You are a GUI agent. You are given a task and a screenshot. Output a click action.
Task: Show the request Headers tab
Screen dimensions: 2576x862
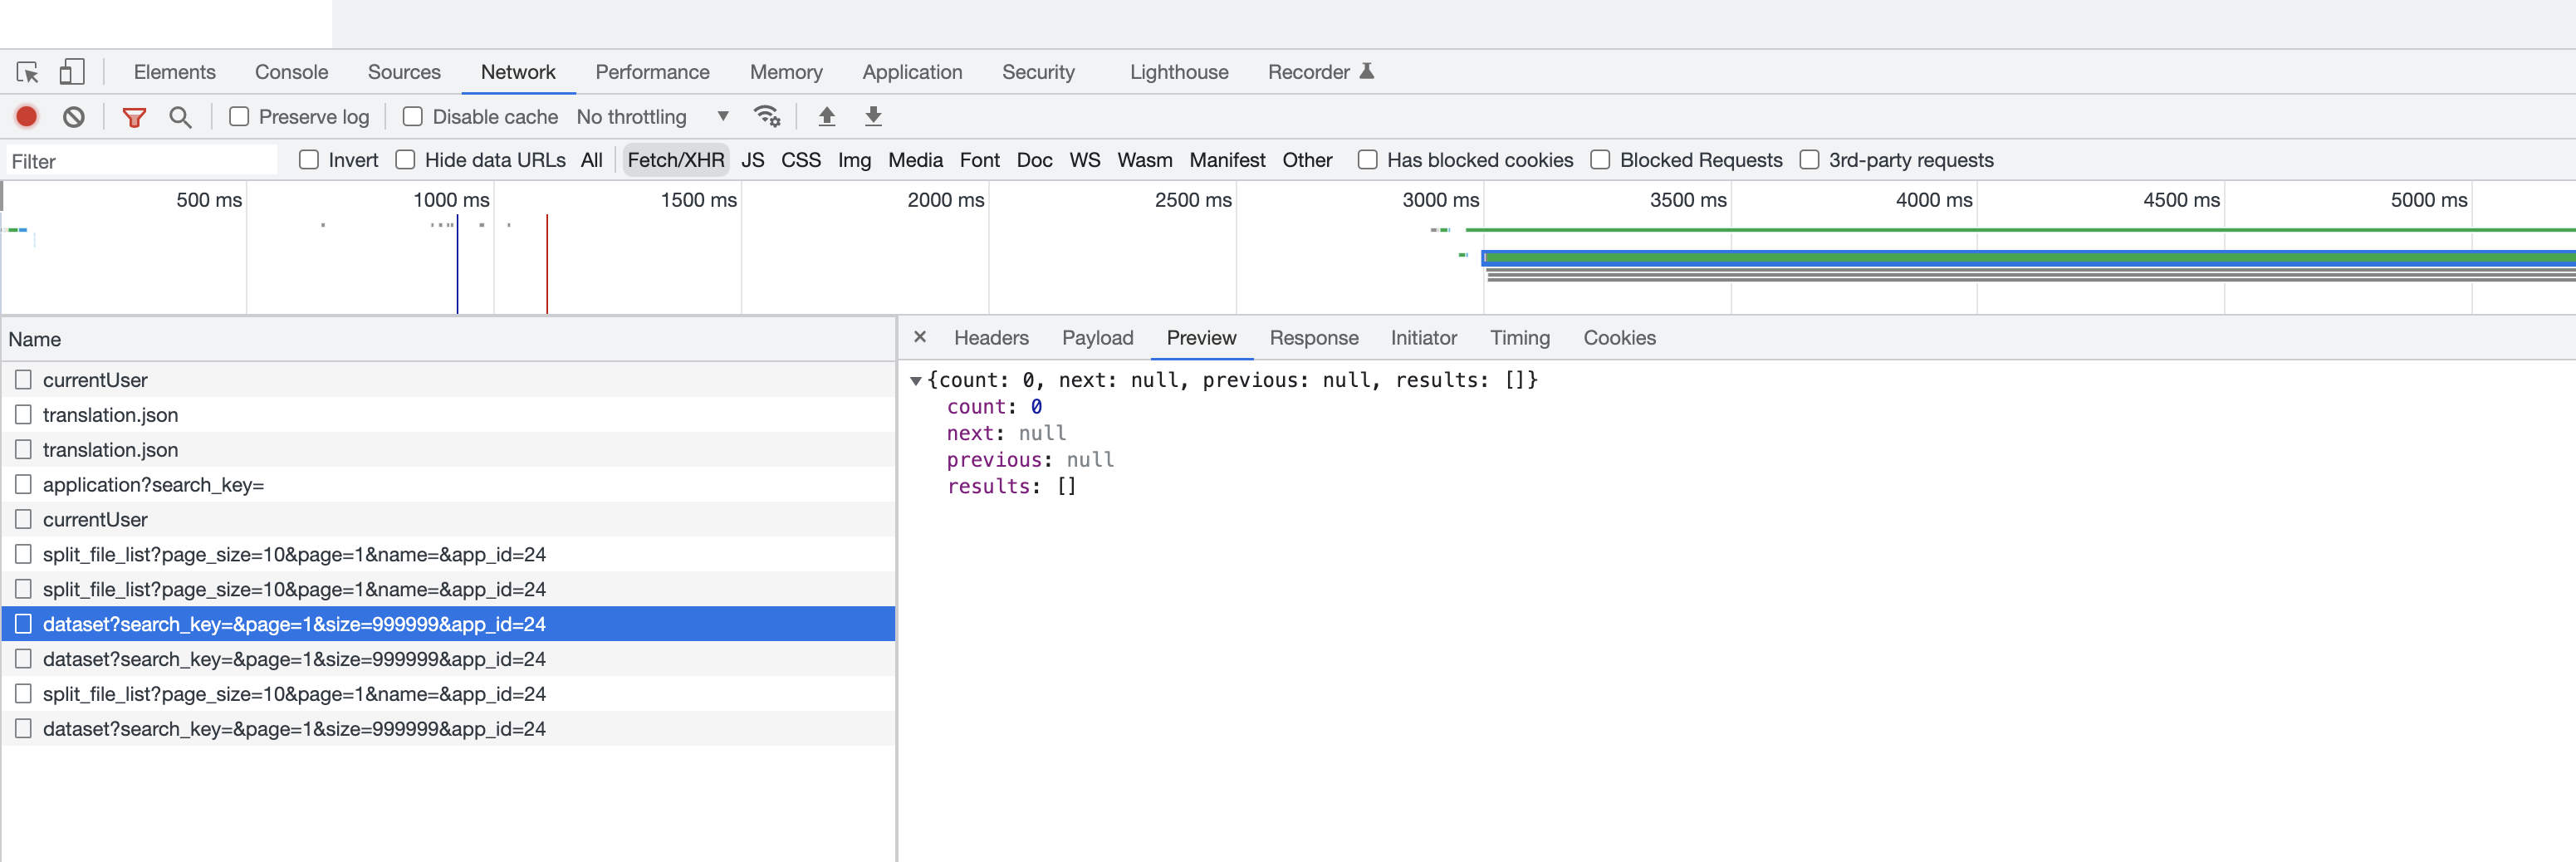click(x=991, y=338)
